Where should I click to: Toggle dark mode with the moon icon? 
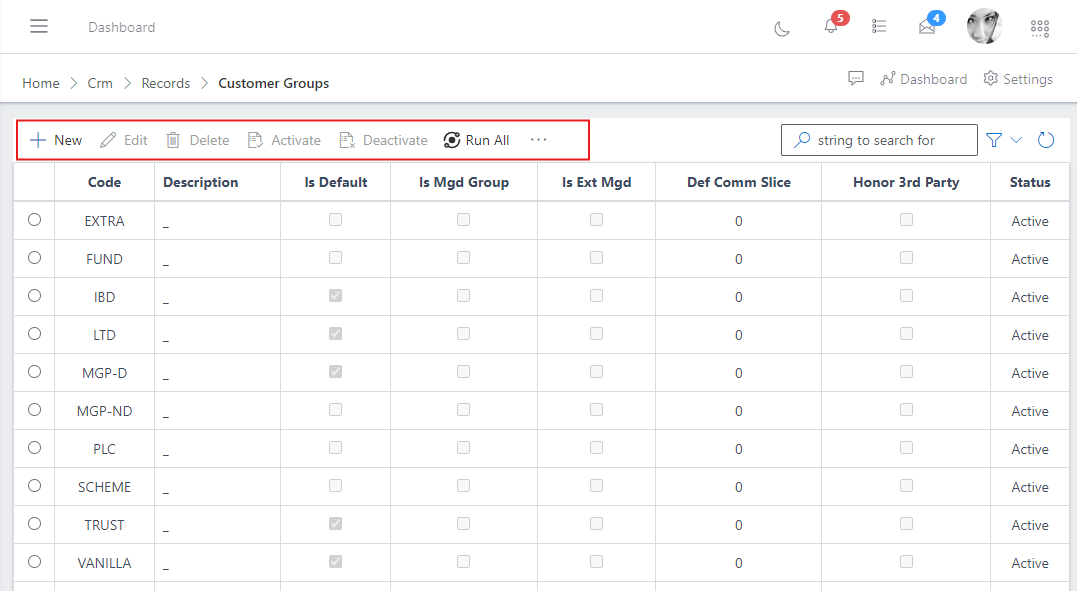pos(781,27)
